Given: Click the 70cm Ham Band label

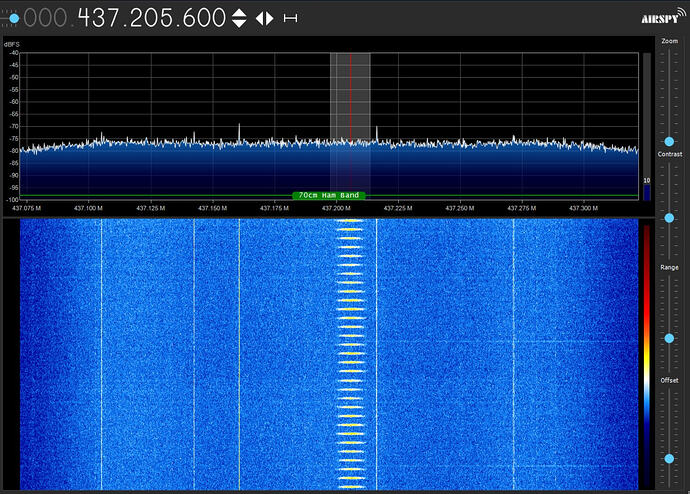Looking at the screenshot, I should 329,195.
